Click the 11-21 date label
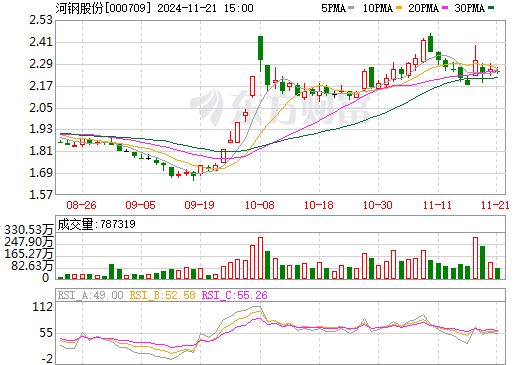 point(495,205)
